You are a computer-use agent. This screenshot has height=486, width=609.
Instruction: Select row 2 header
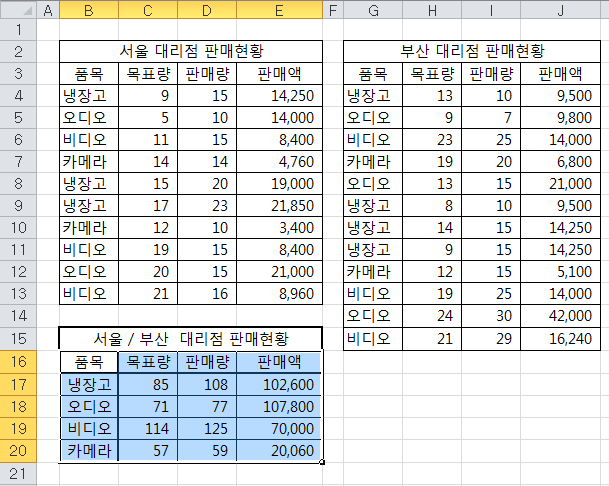(18, 52)
